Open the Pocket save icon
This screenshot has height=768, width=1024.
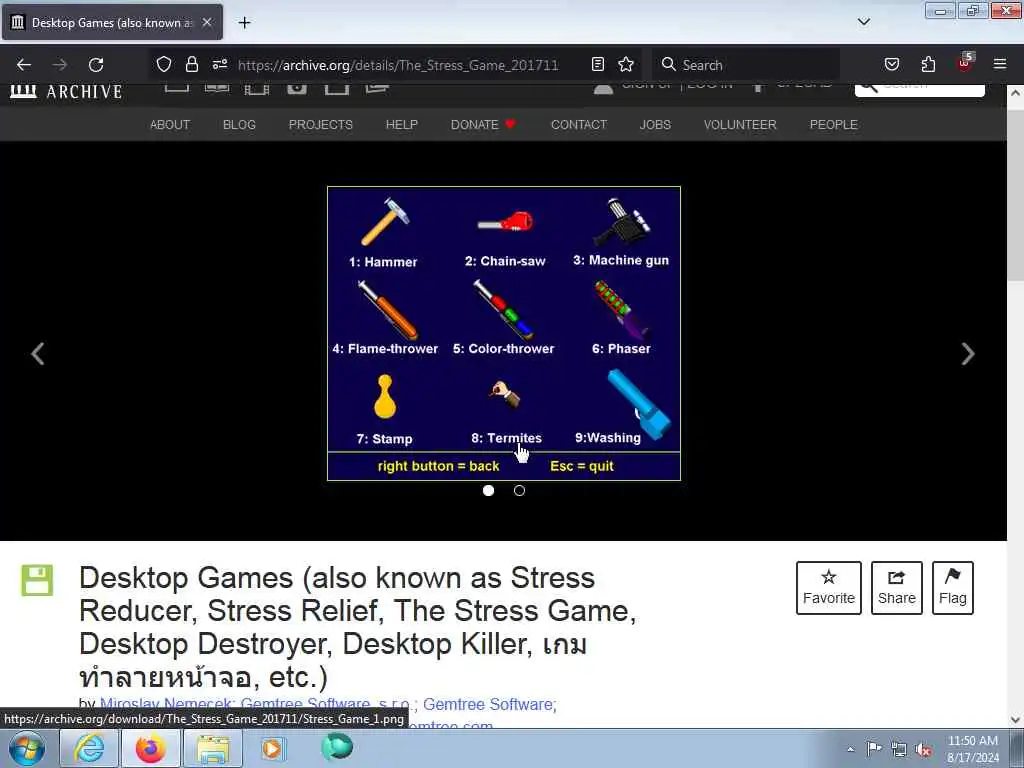tap(891, 64)
